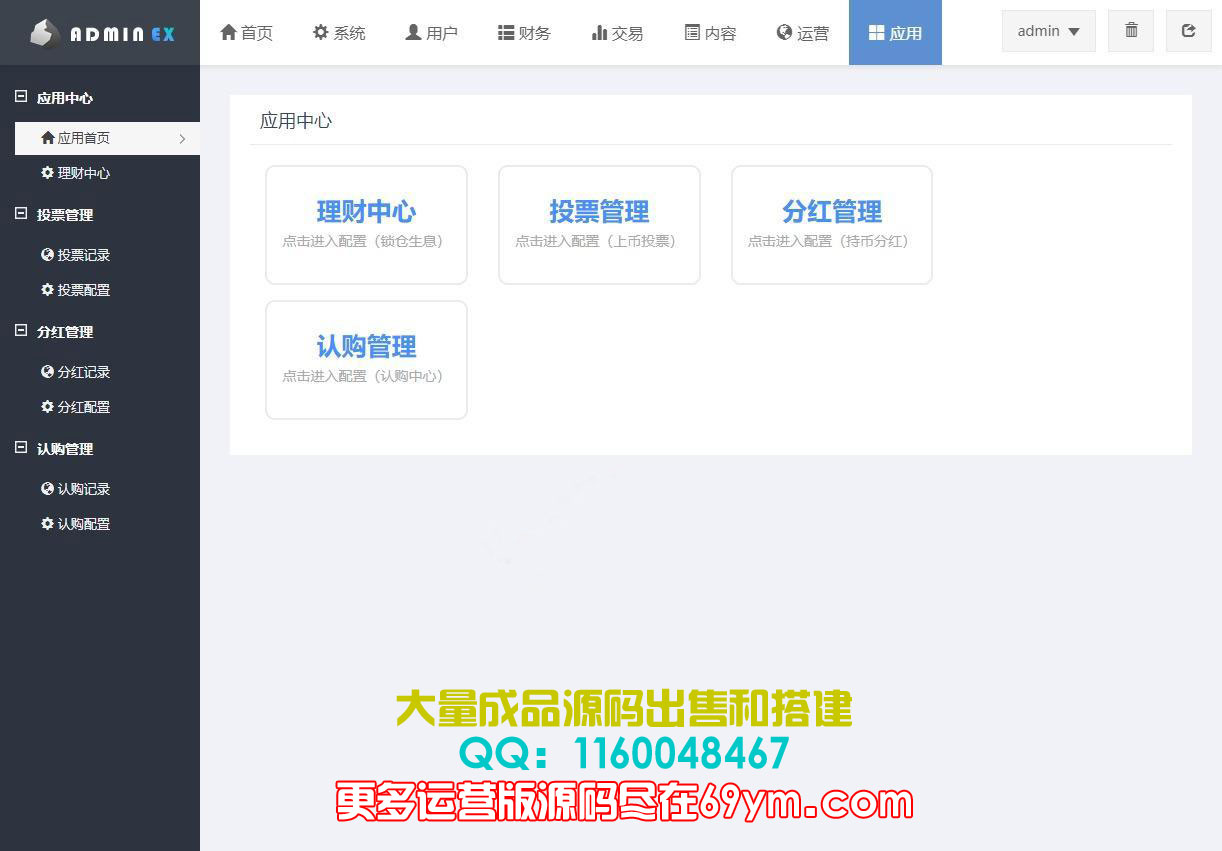Open the 系统 system tab

339,33
